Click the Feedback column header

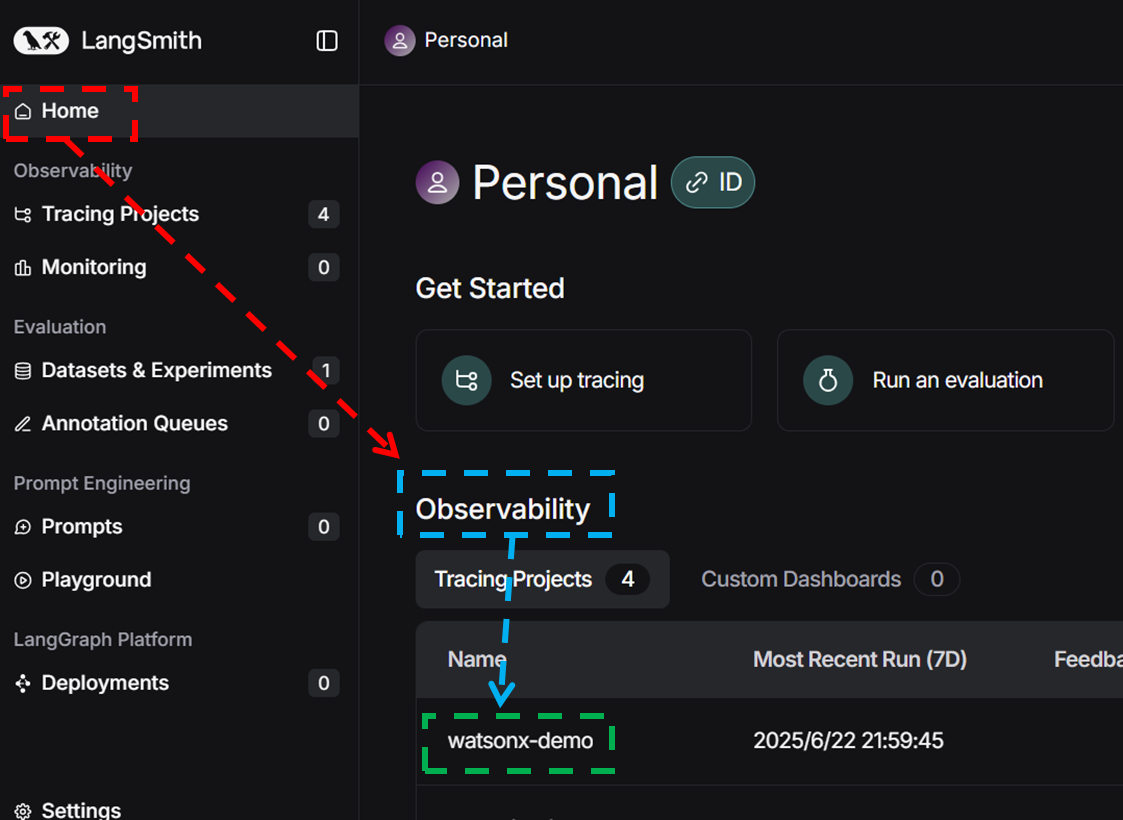point(1088,660)
